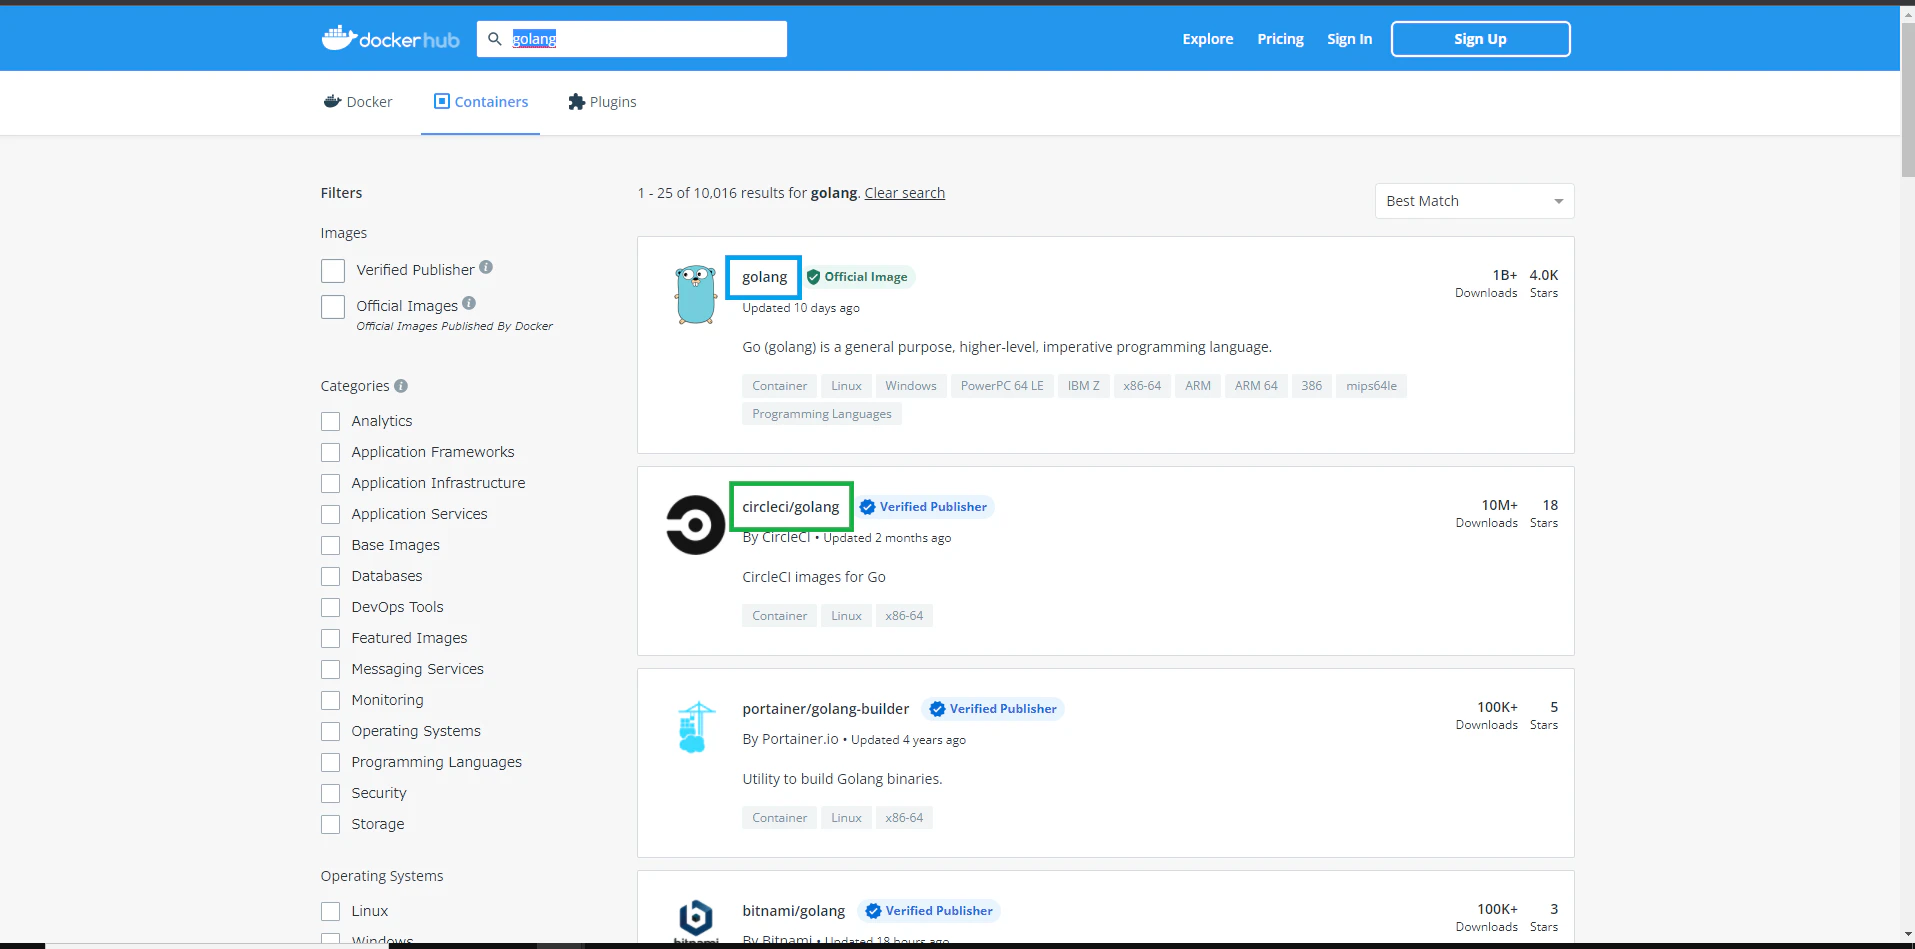Click the Official Images info icon
The width and height of the screenshot is (1915, 949).
(469, 303)
